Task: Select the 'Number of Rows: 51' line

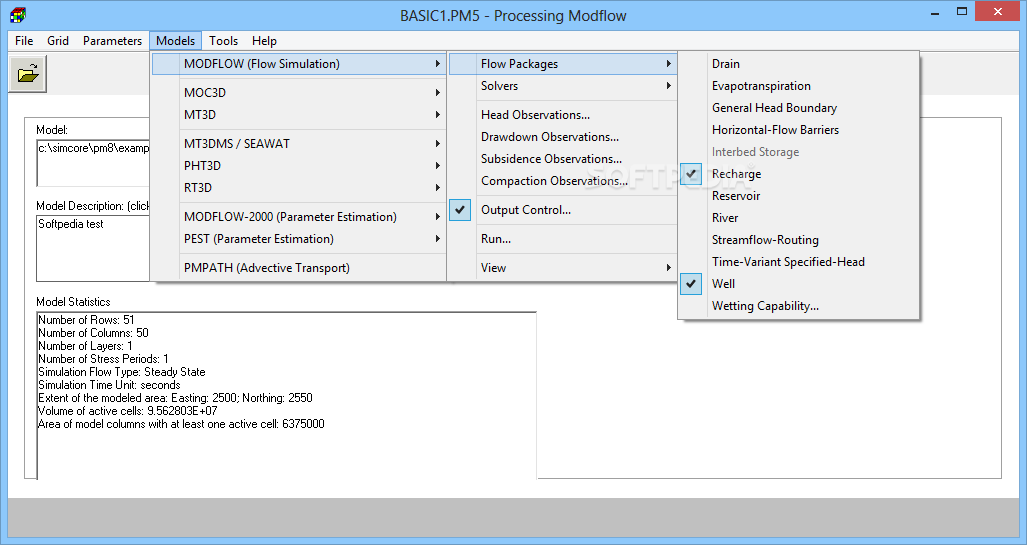Action: pos(86,320)
